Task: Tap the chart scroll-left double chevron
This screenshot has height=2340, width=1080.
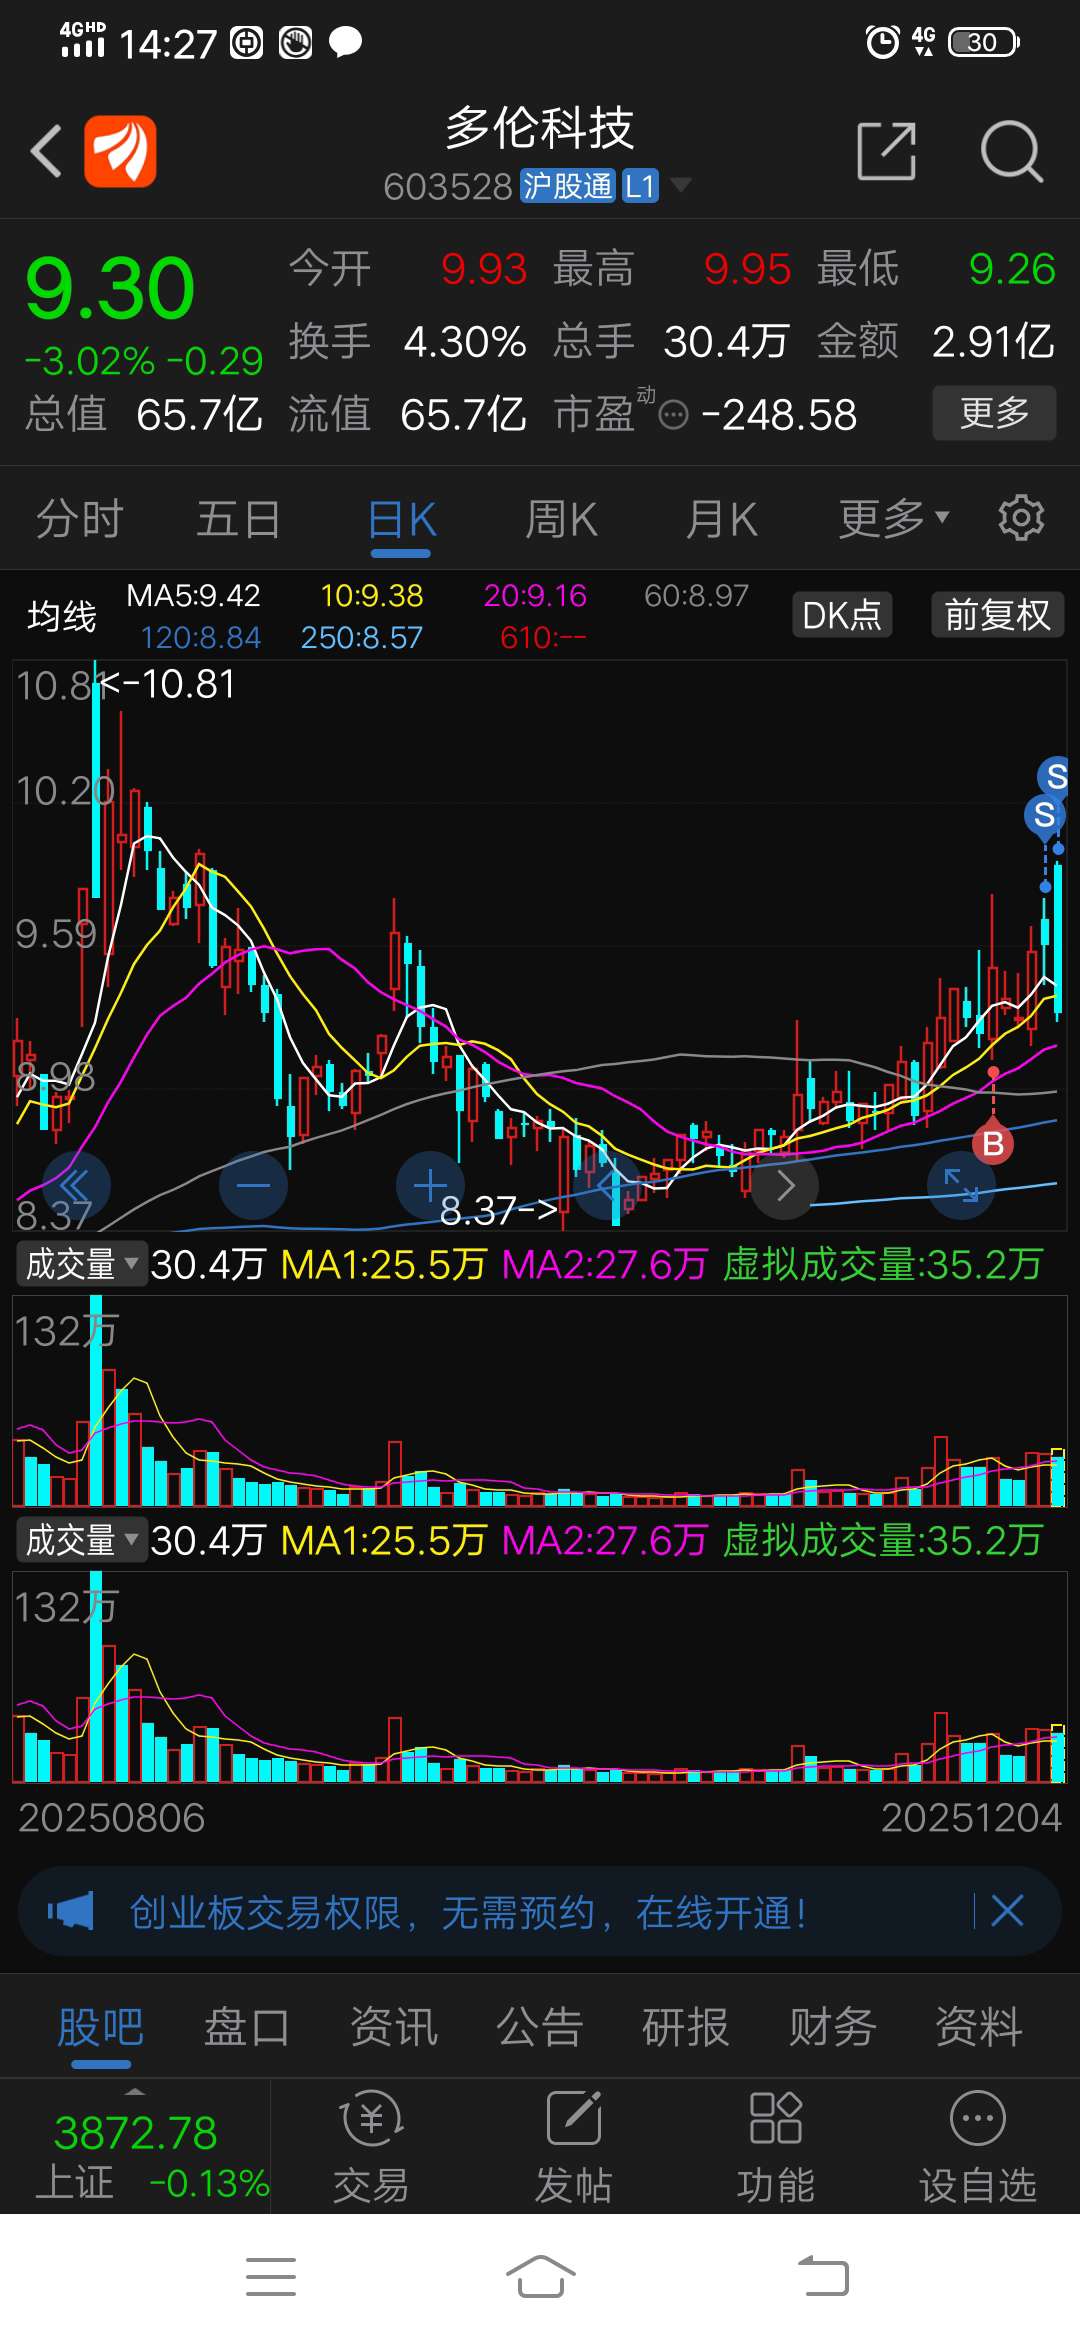Action: pyautogui.click(x=76, y=1186)
